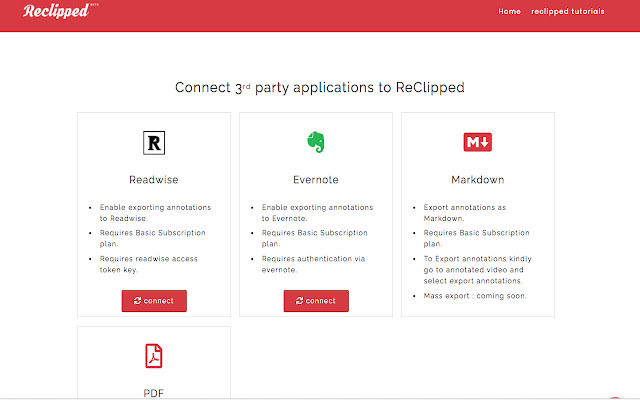Click the PDF file icon
Screen dimensions: 640x400
[154, 356]
